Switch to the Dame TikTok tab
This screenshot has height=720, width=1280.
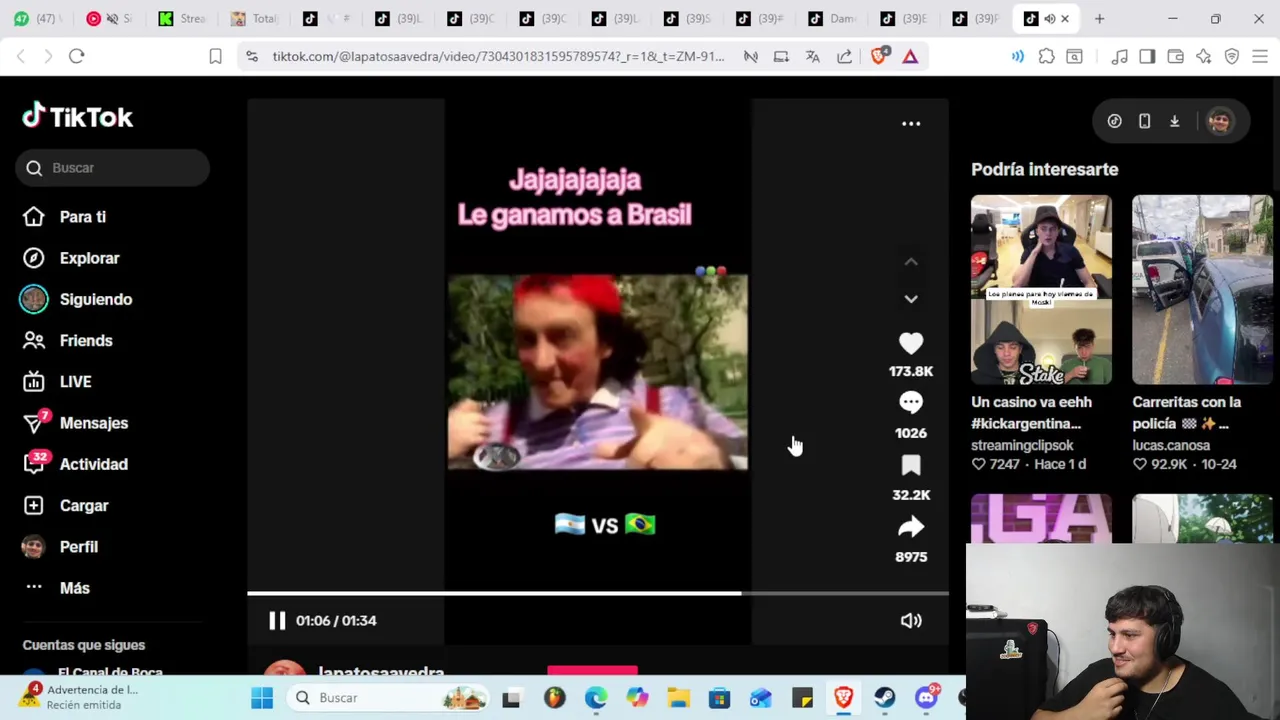click(832, 18)
